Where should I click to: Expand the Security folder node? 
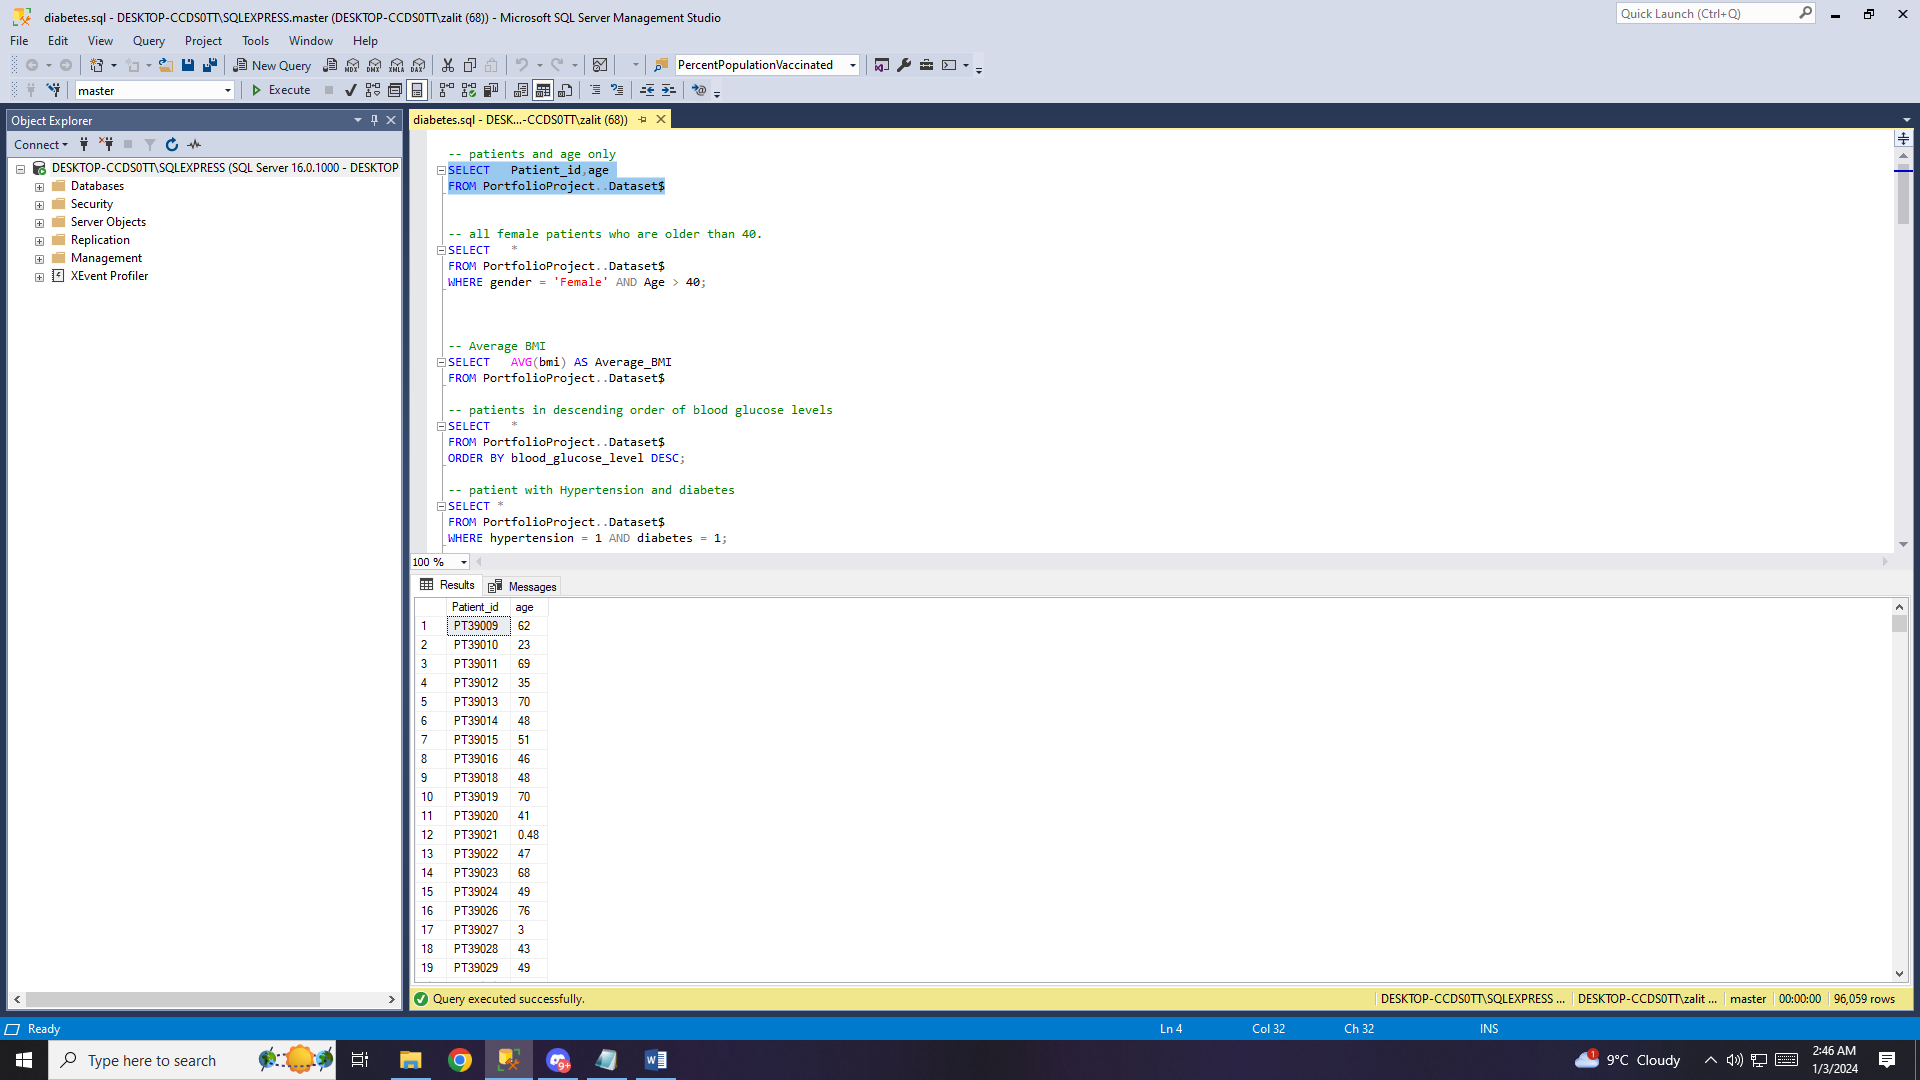(x=39, y=205)
